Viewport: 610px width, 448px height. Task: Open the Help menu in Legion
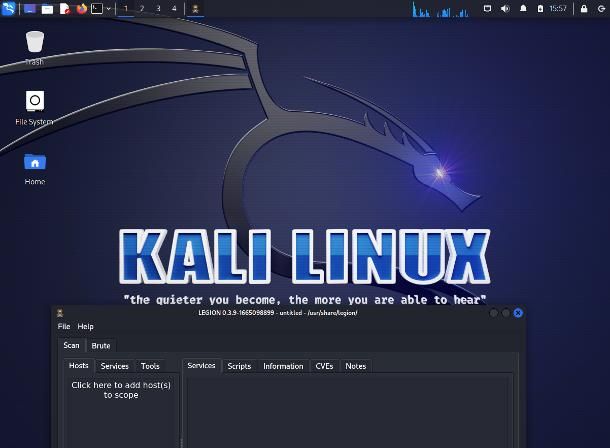coord(86,326)
